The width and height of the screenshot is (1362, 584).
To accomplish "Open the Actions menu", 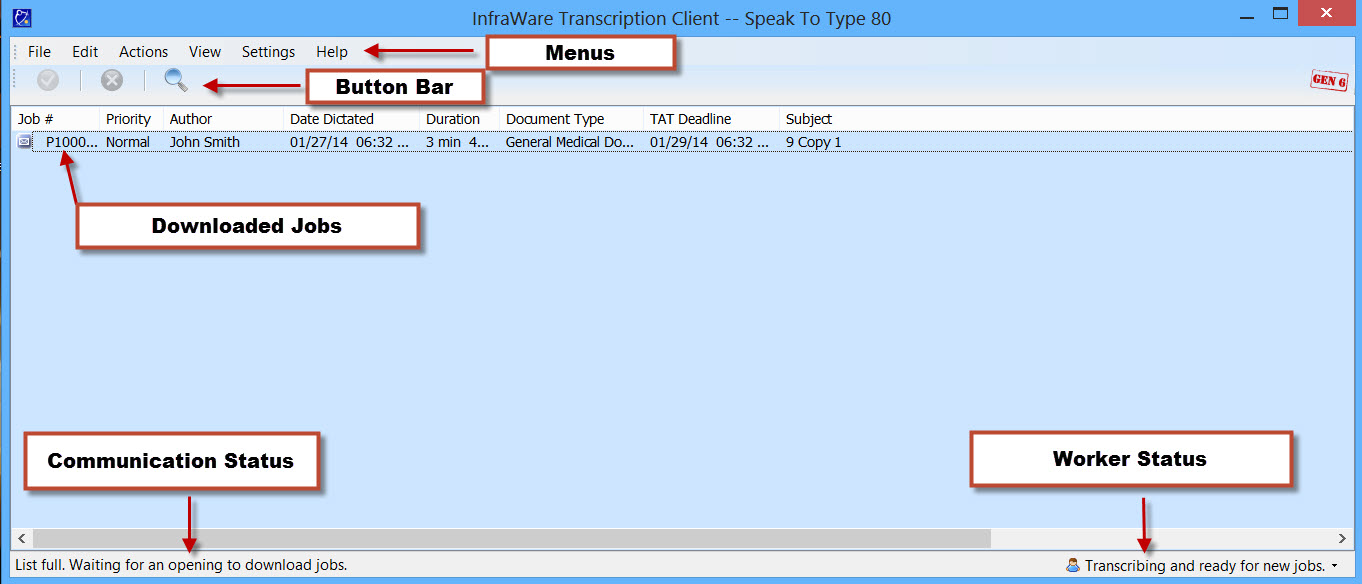I will pyautogui.click(x=144, y=52).
